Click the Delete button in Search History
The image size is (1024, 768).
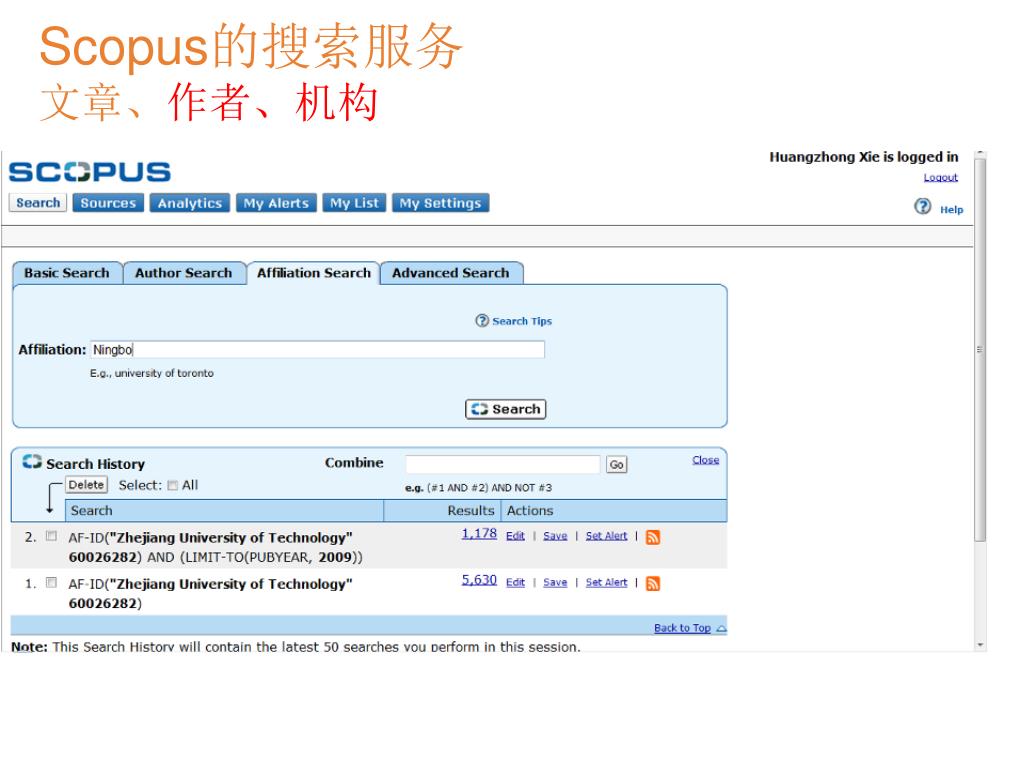(x=86, y=485)
